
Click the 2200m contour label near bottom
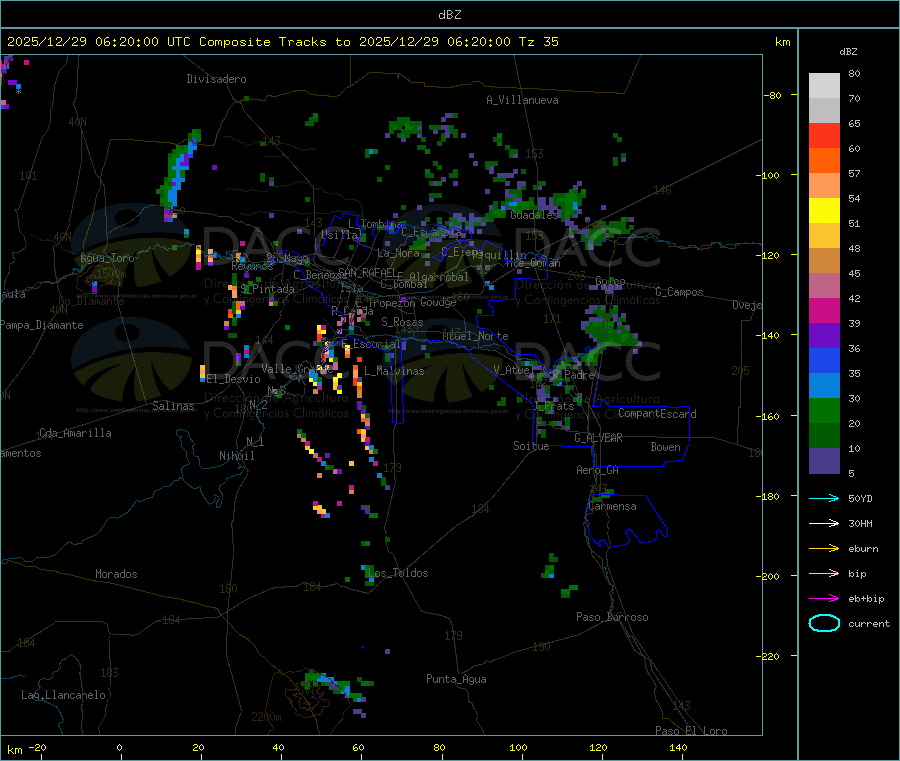[x=266, y=717]
